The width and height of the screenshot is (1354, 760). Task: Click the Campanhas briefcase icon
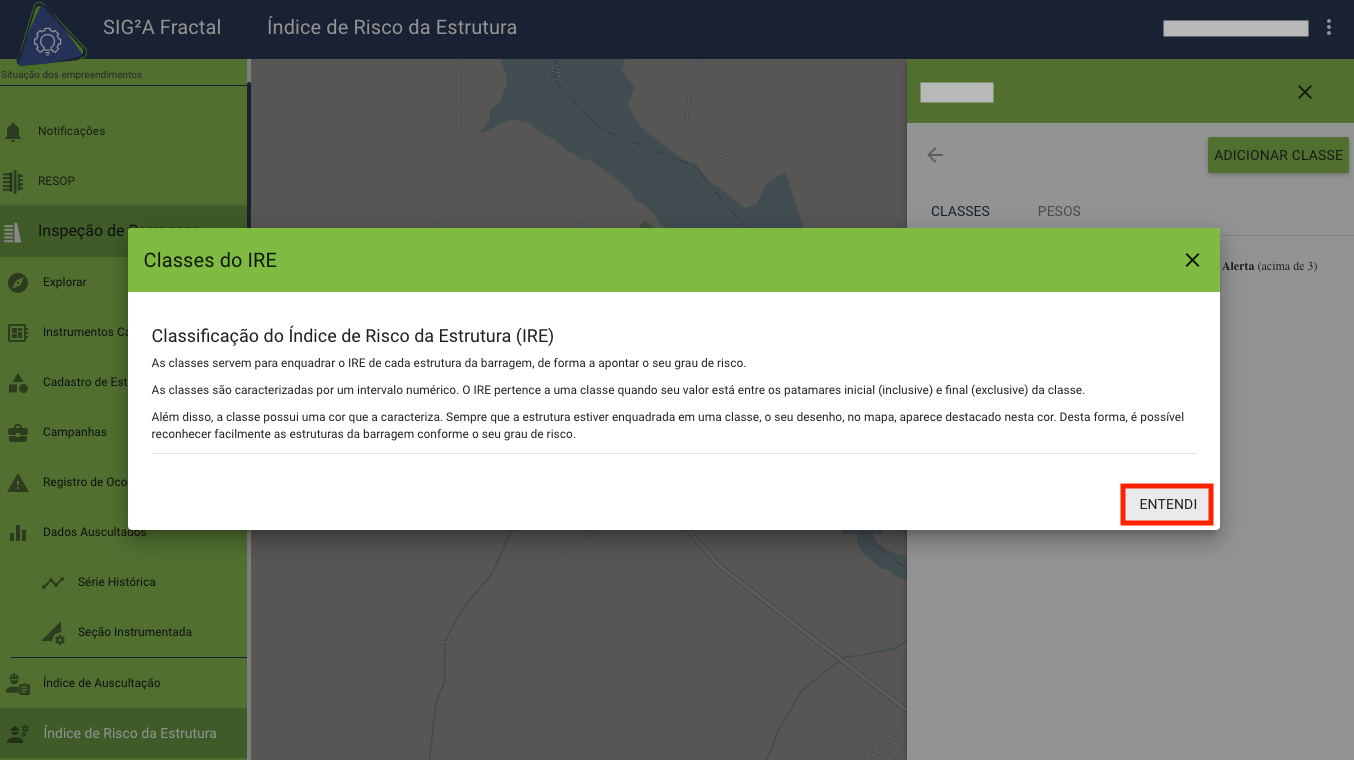(x=18, y=432)
